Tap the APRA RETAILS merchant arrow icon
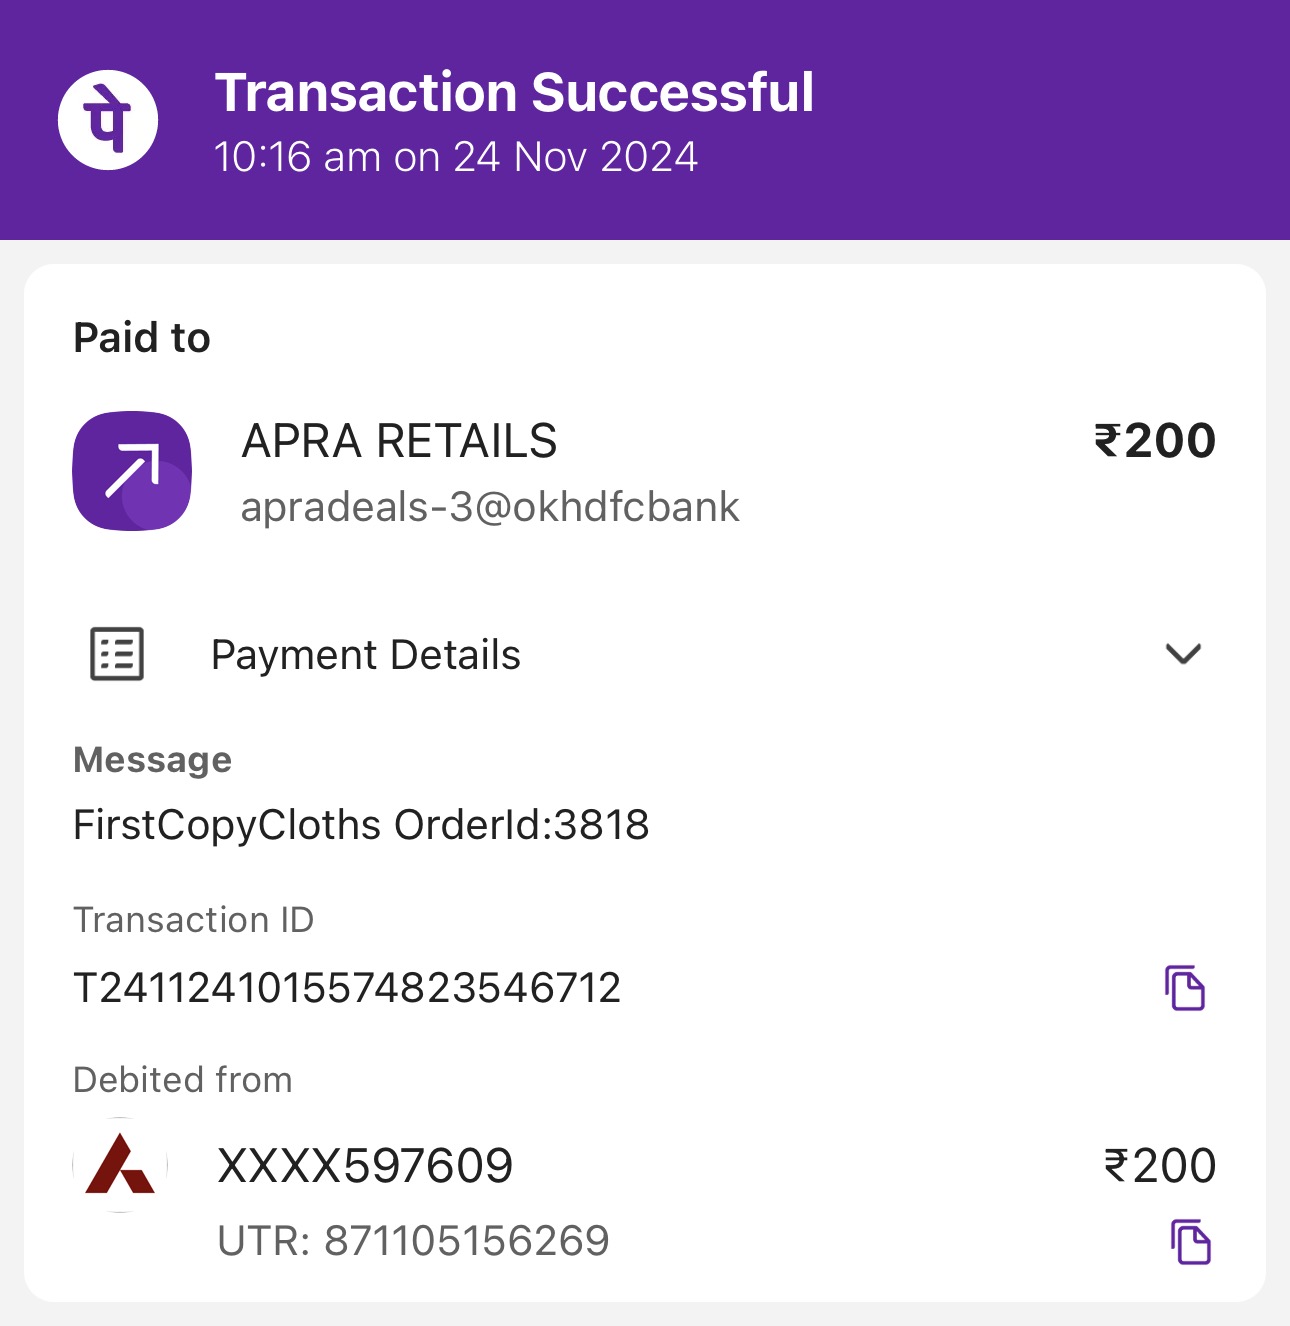Viewport: 1290px width, 1326px height. pyautogui.click(x=132, y=471)
